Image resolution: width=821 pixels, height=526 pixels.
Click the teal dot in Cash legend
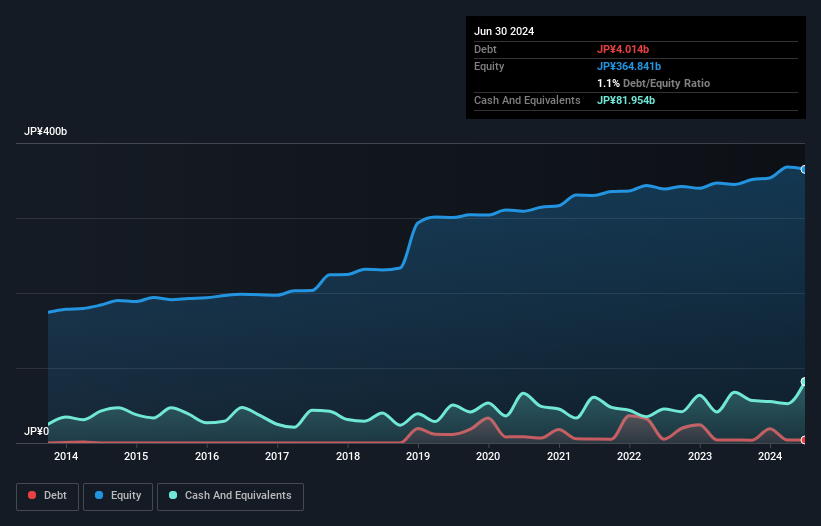(173, 496)
